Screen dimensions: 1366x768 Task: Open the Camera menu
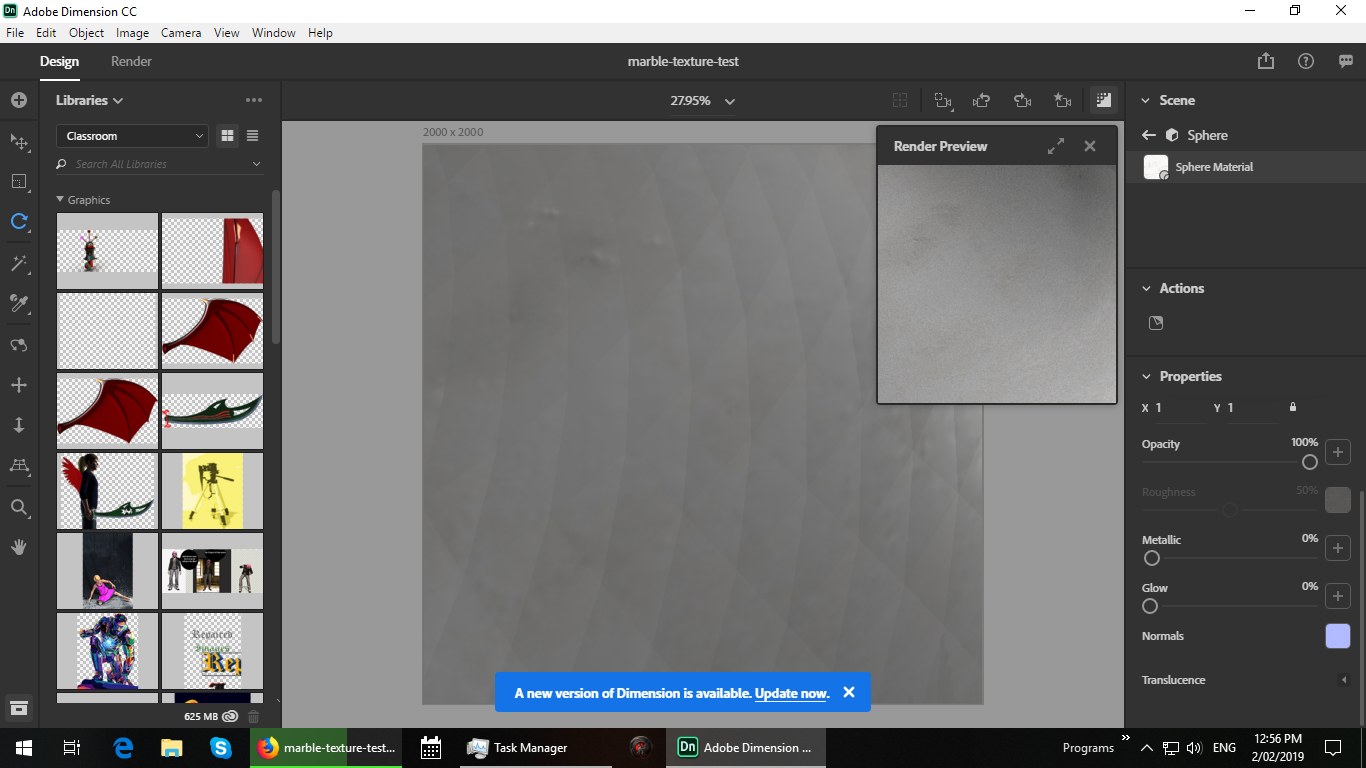click(x=181, y=33)
